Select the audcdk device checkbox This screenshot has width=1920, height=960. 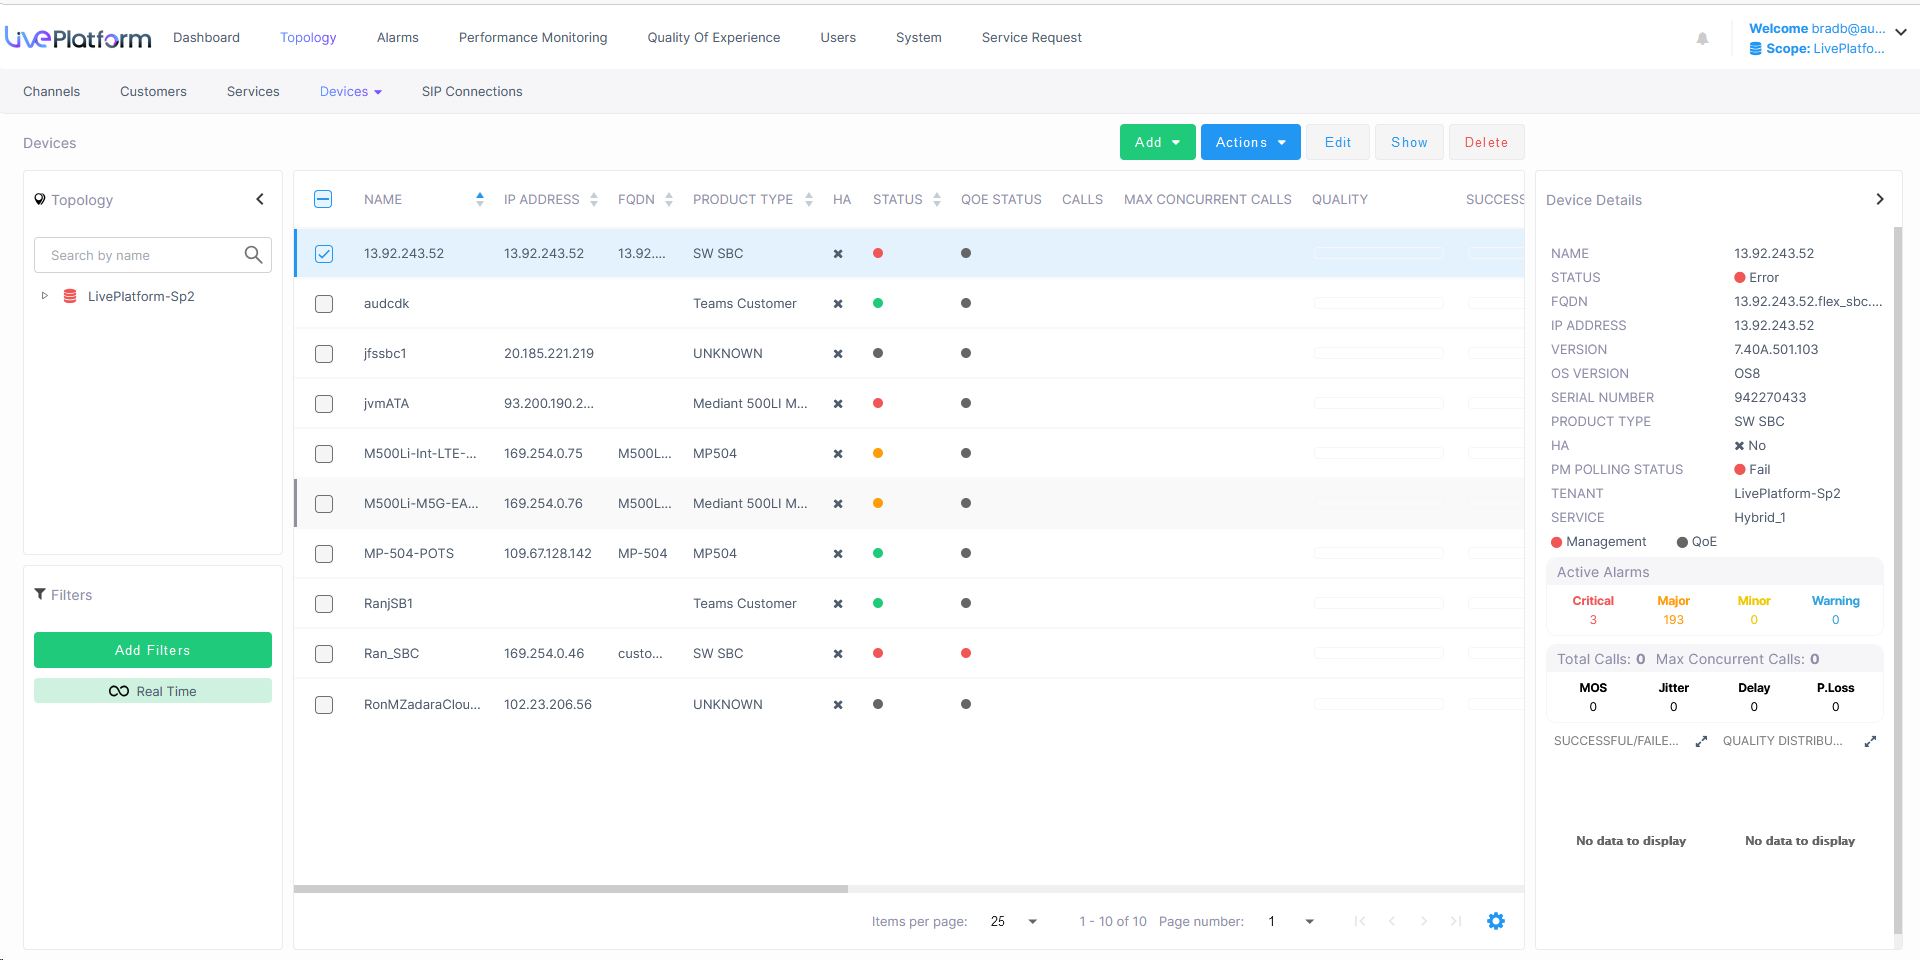pos(324,304)
